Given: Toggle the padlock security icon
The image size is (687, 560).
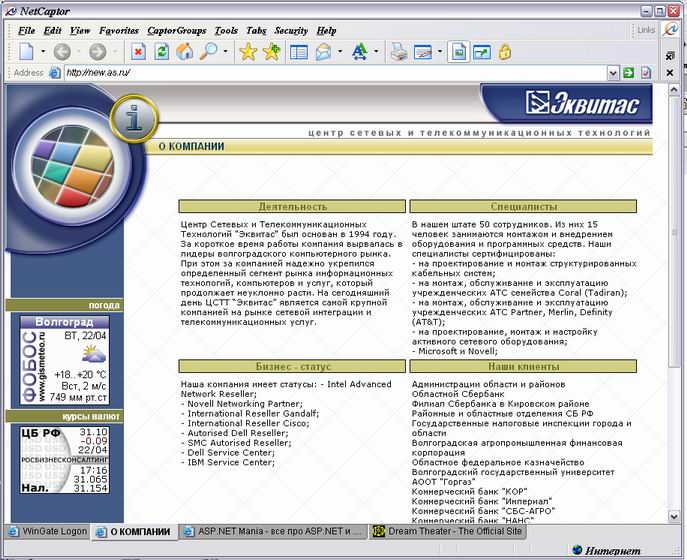Looking at the screenshot, I should pos(505,52).
